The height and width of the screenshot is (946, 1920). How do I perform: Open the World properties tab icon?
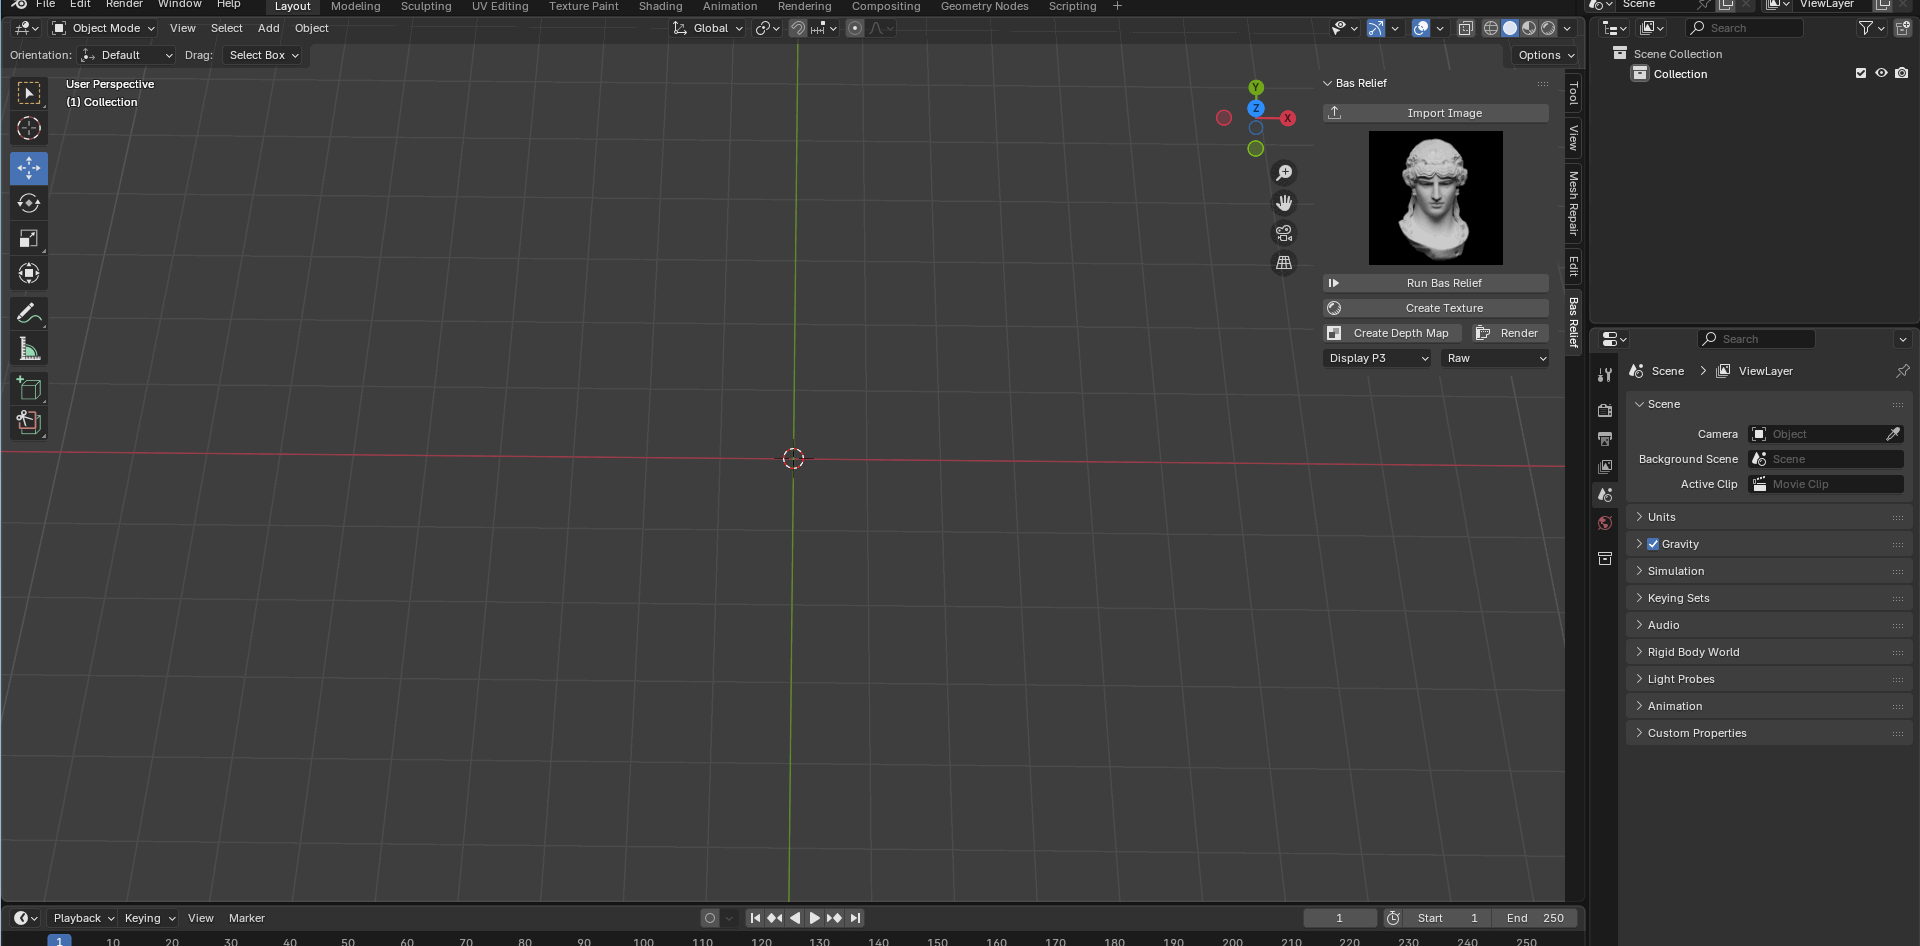click(x=1605, y=523)
